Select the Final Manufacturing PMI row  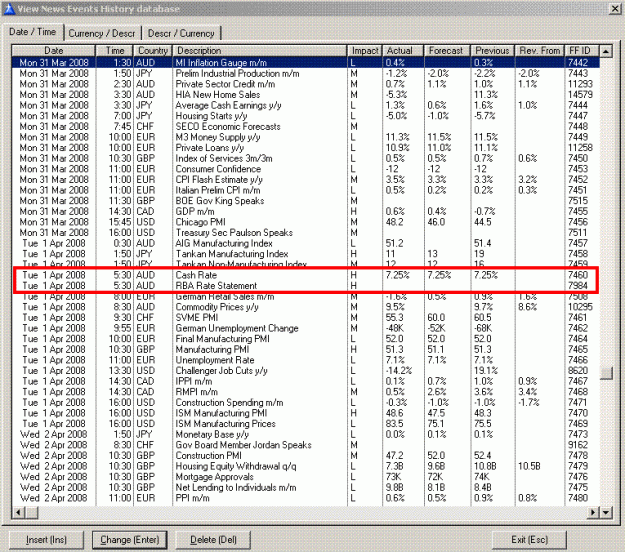click(x=305, y=339)
